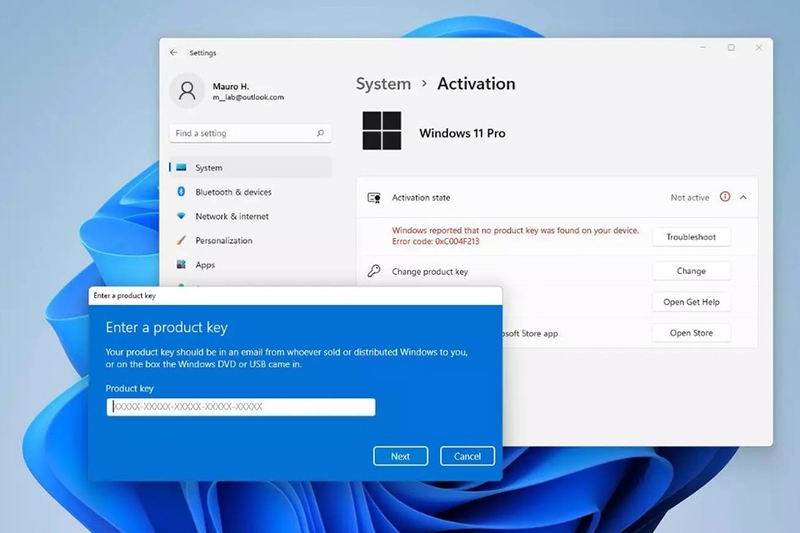Minimize the Settings window
800x533 pixels.
[x=703, y=47]
